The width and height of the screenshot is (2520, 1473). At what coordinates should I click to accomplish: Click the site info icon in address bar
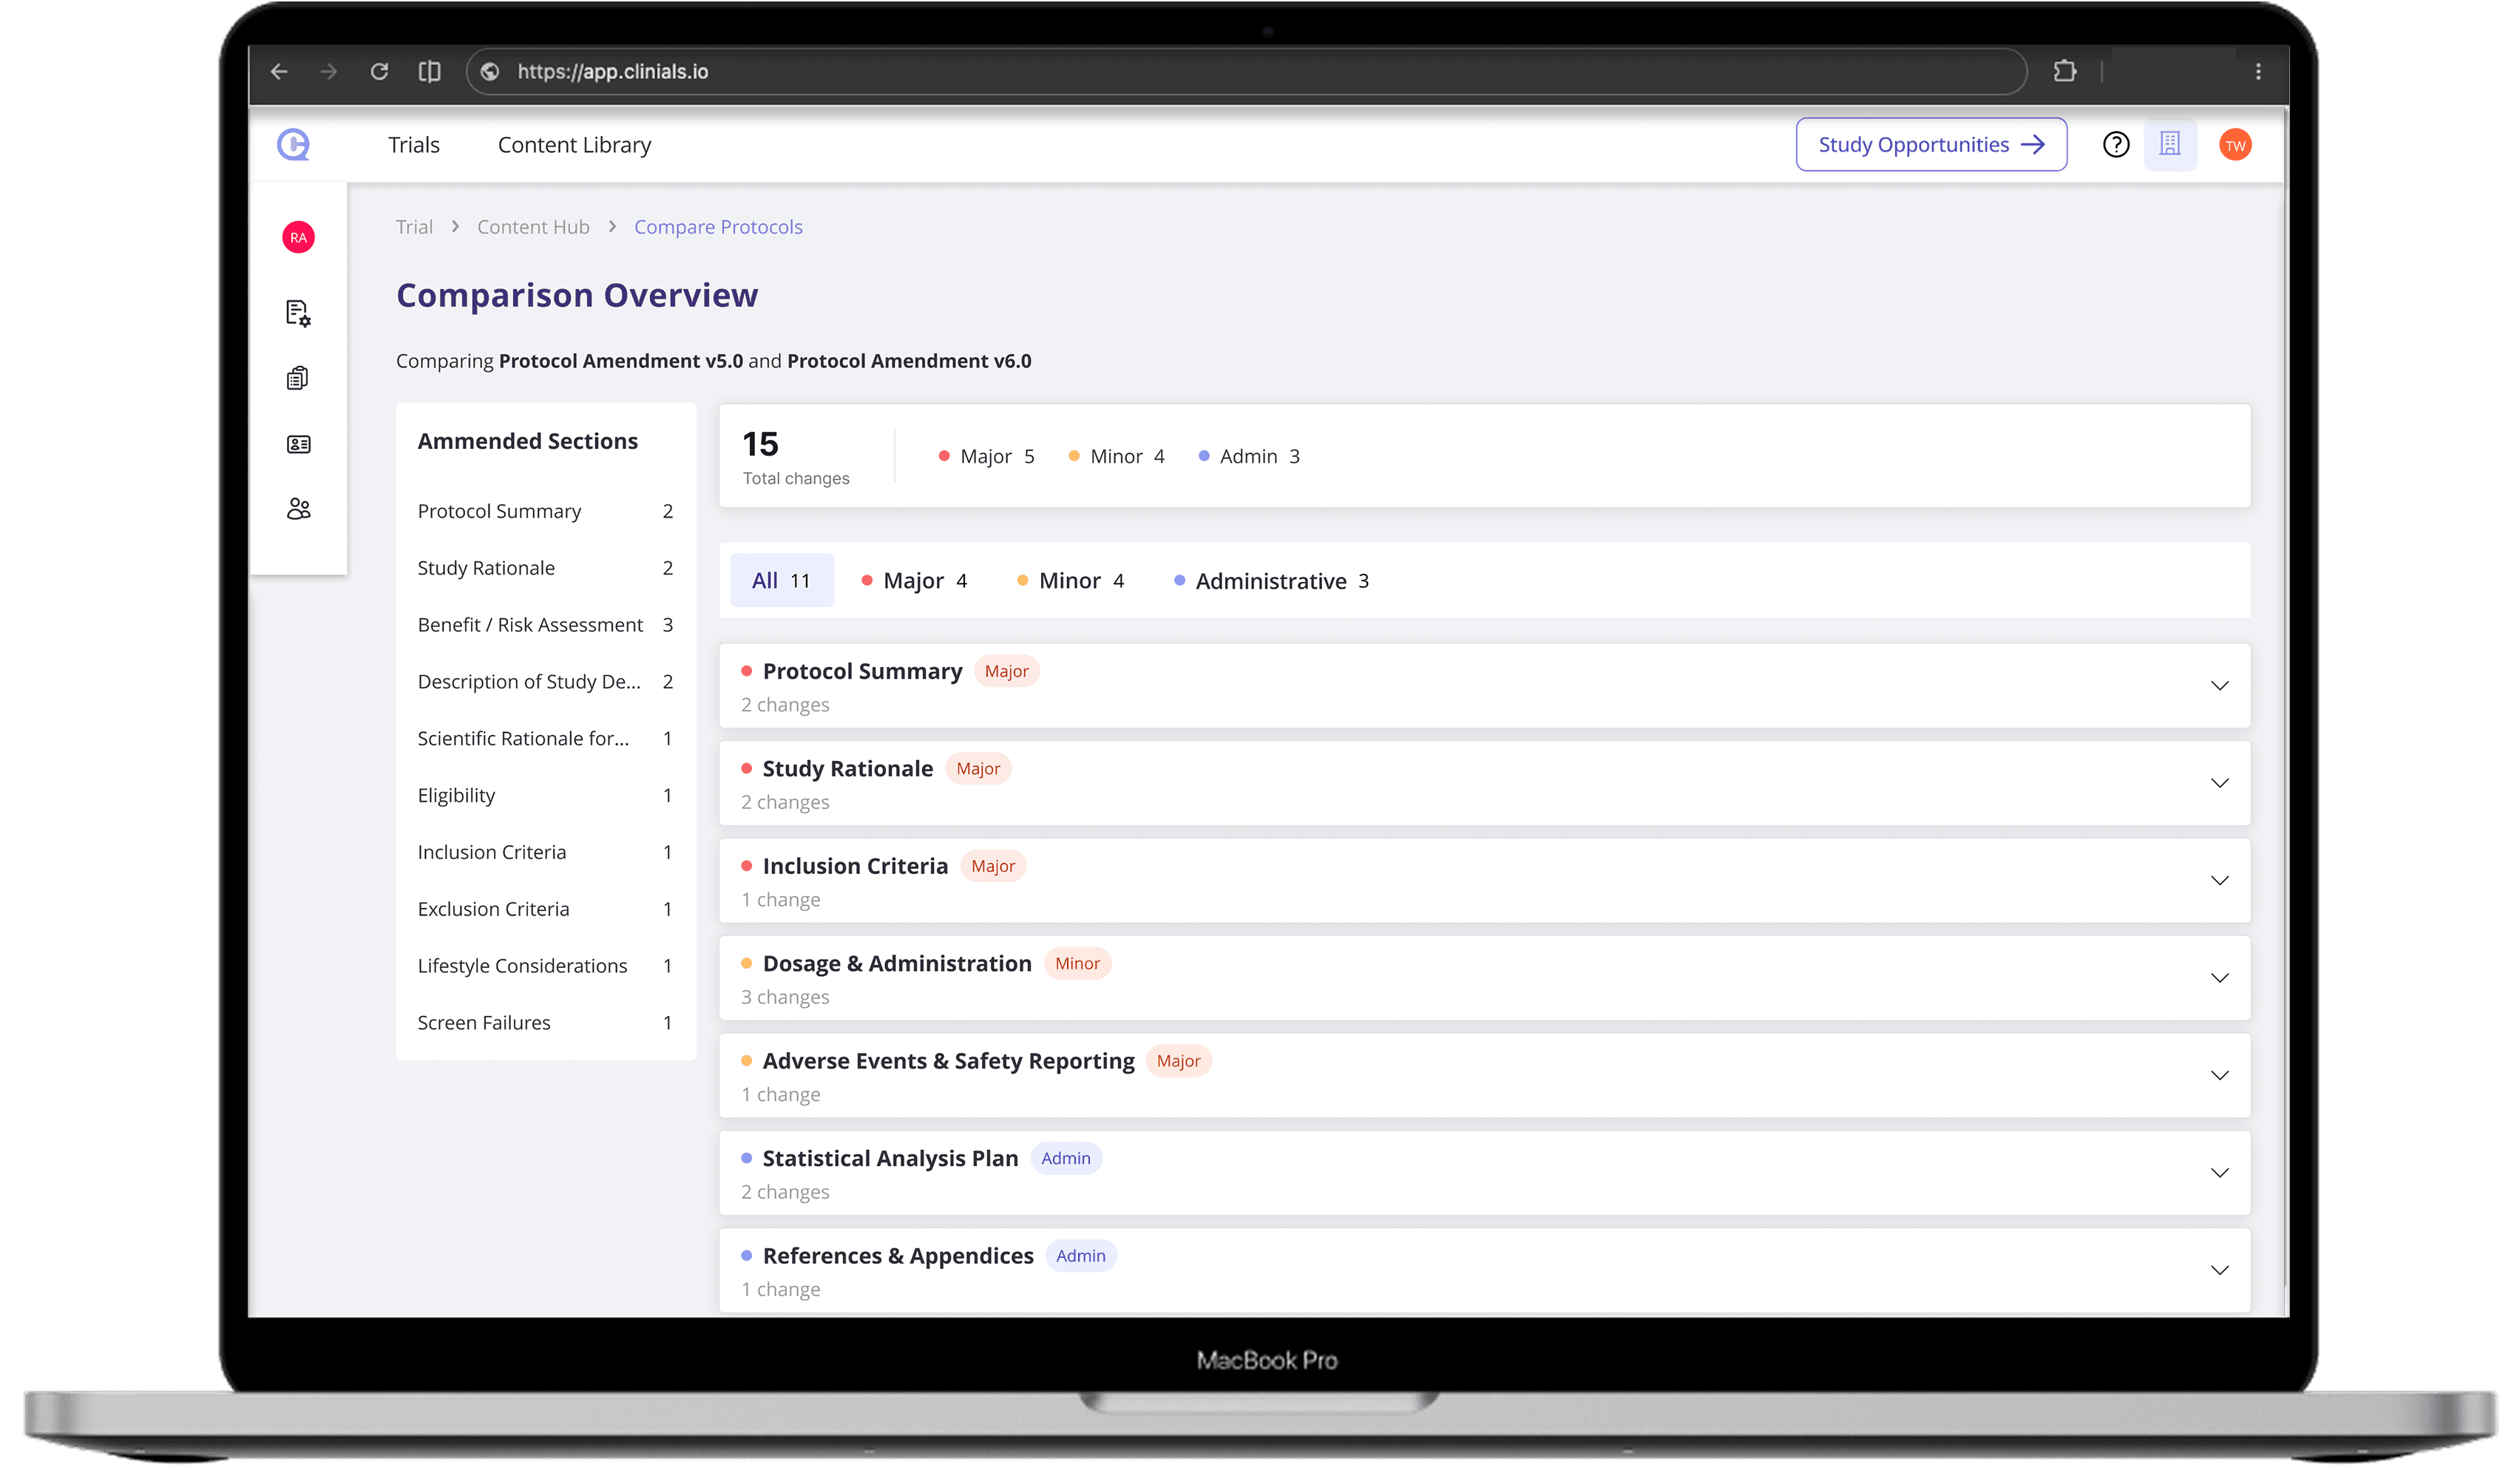[x=490, y=72]
